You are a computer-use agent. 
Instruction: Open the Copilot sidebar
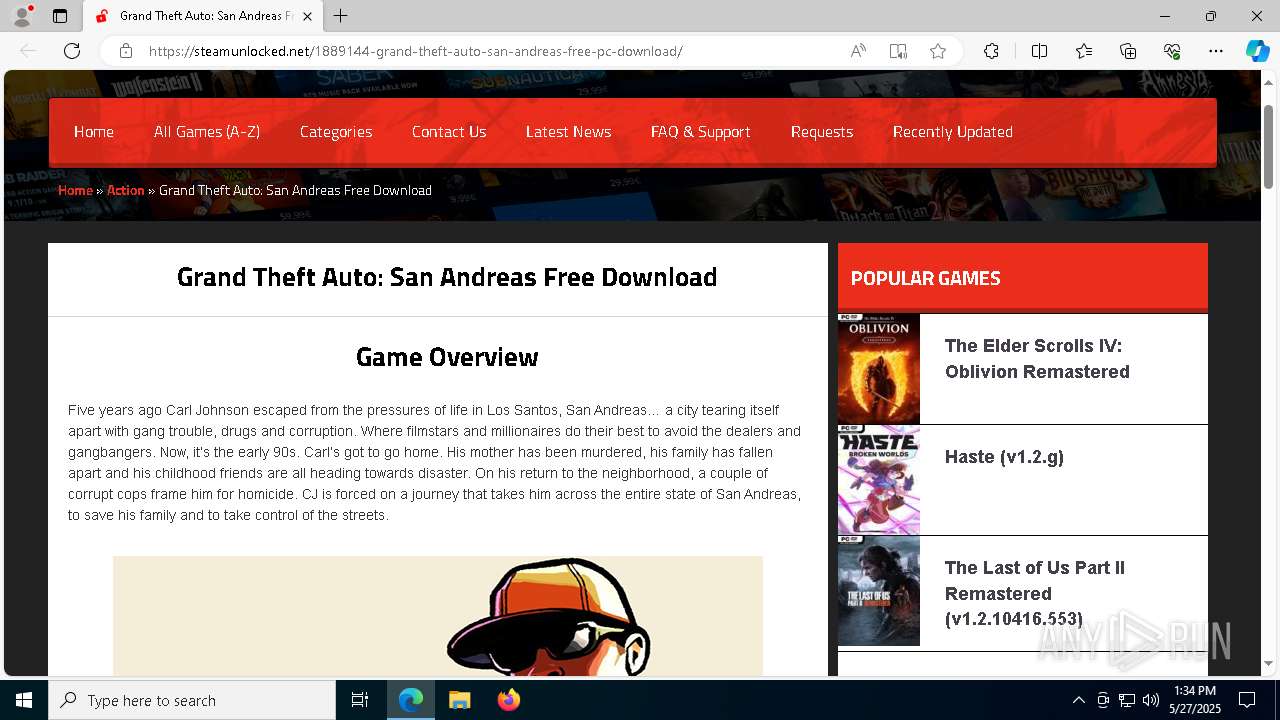point(1257,51)
